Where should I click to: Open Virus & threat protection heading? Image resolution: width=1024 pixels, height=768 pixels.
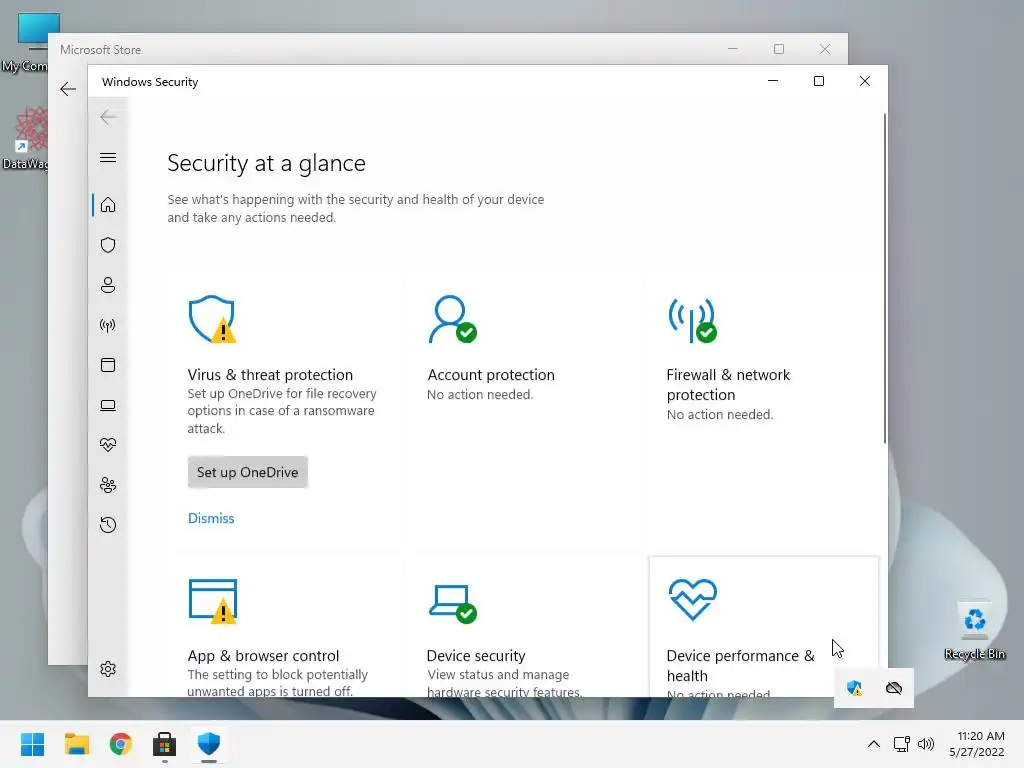[270, 375]
